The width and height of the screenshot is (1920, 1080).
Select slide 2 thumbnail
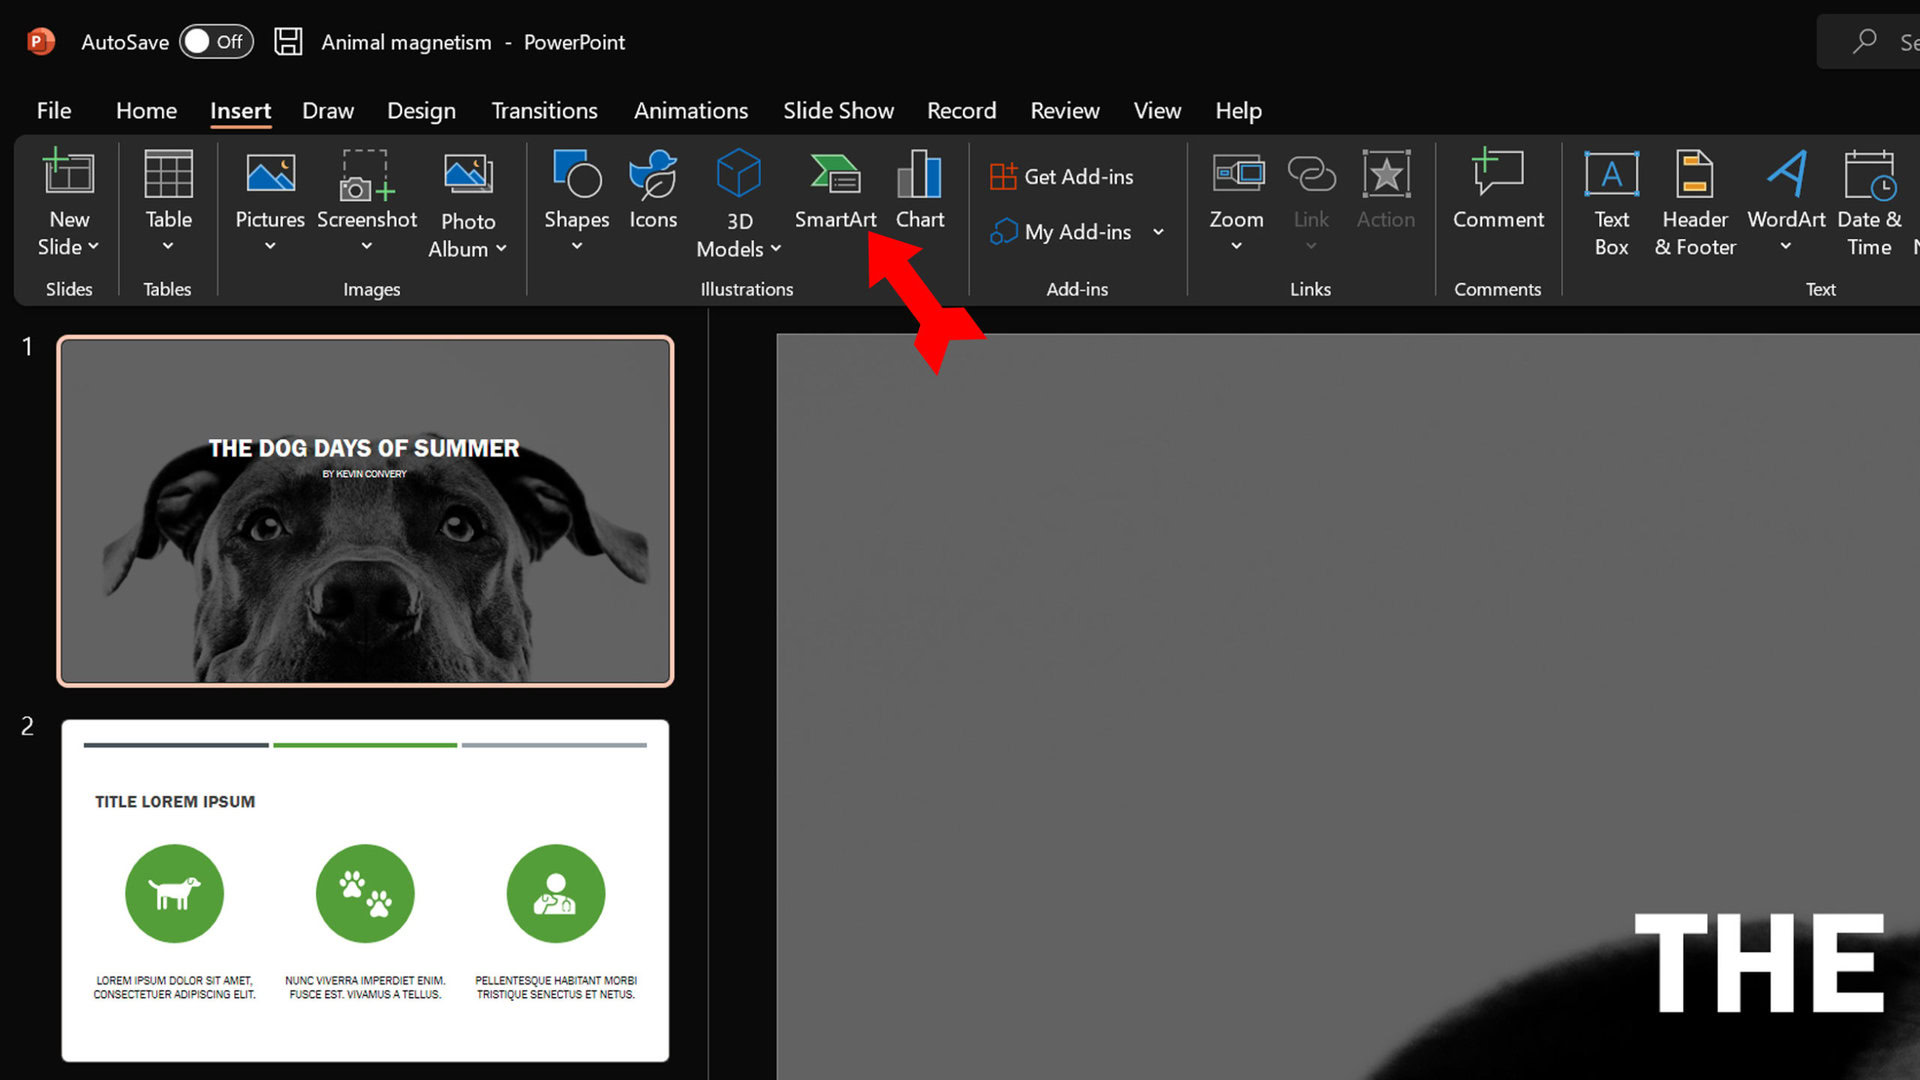point(365,890)
